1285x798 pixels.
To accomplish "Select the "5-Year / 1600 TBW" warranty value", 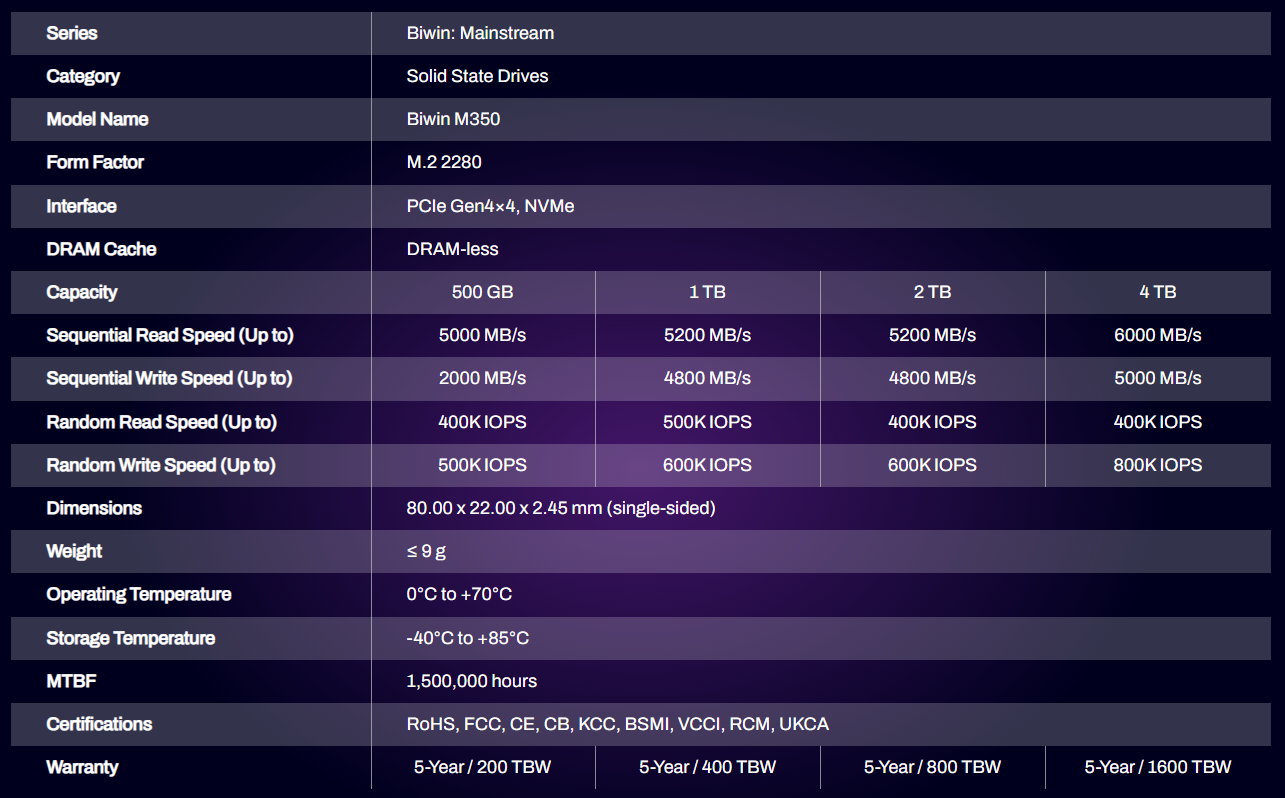I will coord(1158,767).
